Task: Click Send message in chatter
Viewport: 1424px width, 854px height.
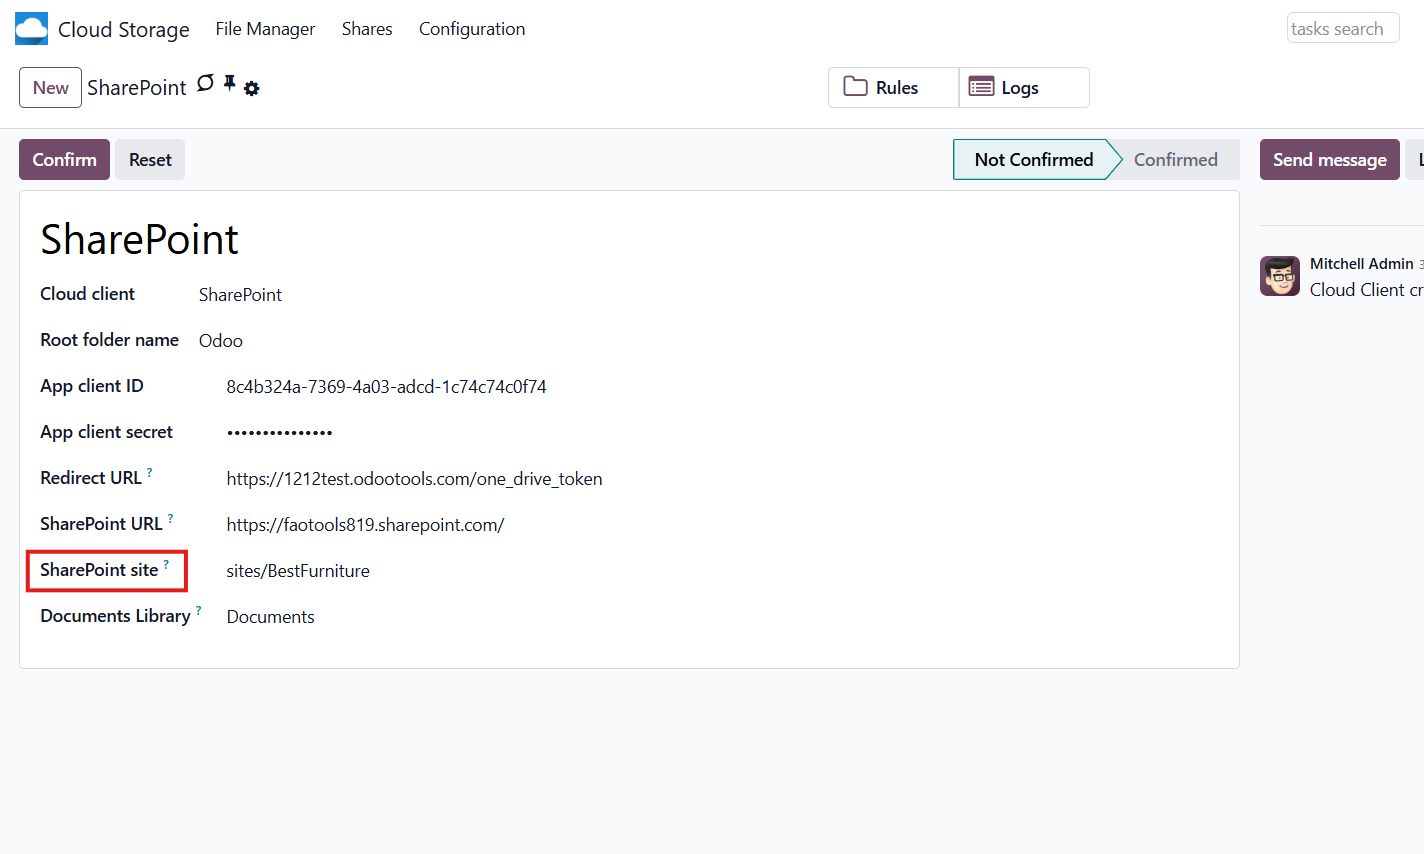Action: click(1329, 160)
